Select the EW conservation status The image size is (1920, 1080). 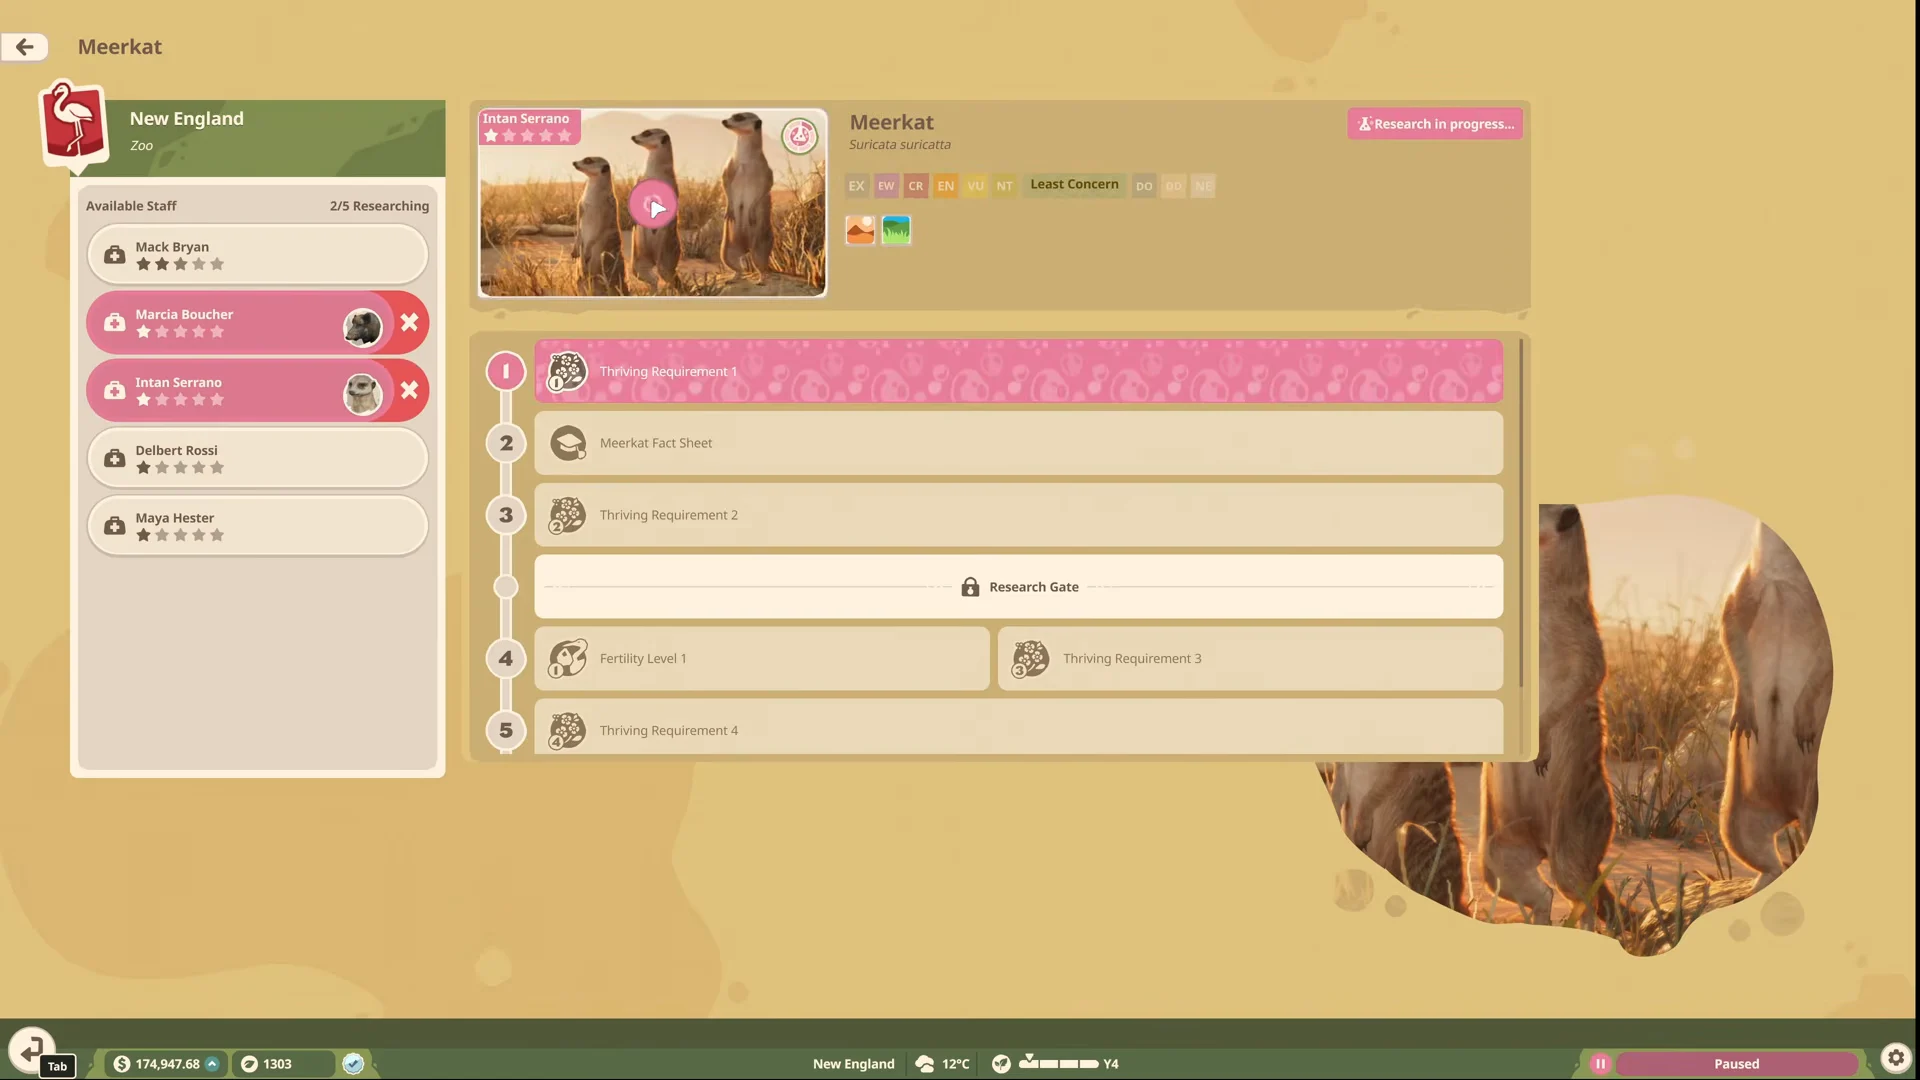(x=886, y=186)
